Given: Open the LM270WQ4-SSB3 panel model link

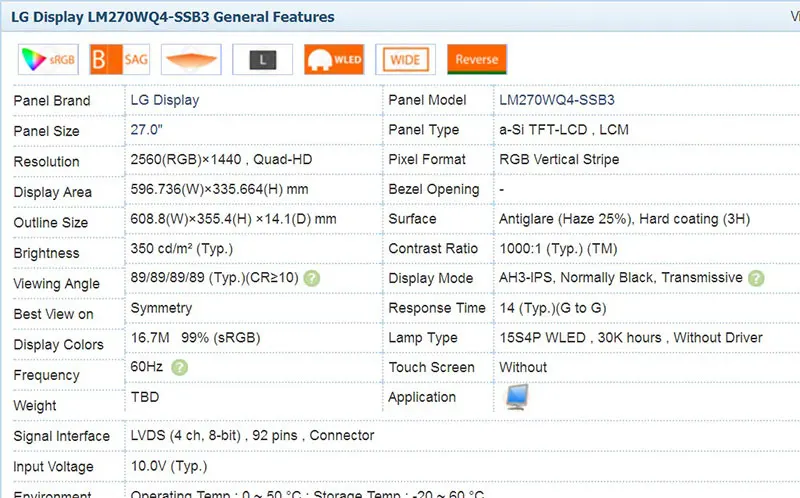Looking at the screenshot, I should [557, 100].
